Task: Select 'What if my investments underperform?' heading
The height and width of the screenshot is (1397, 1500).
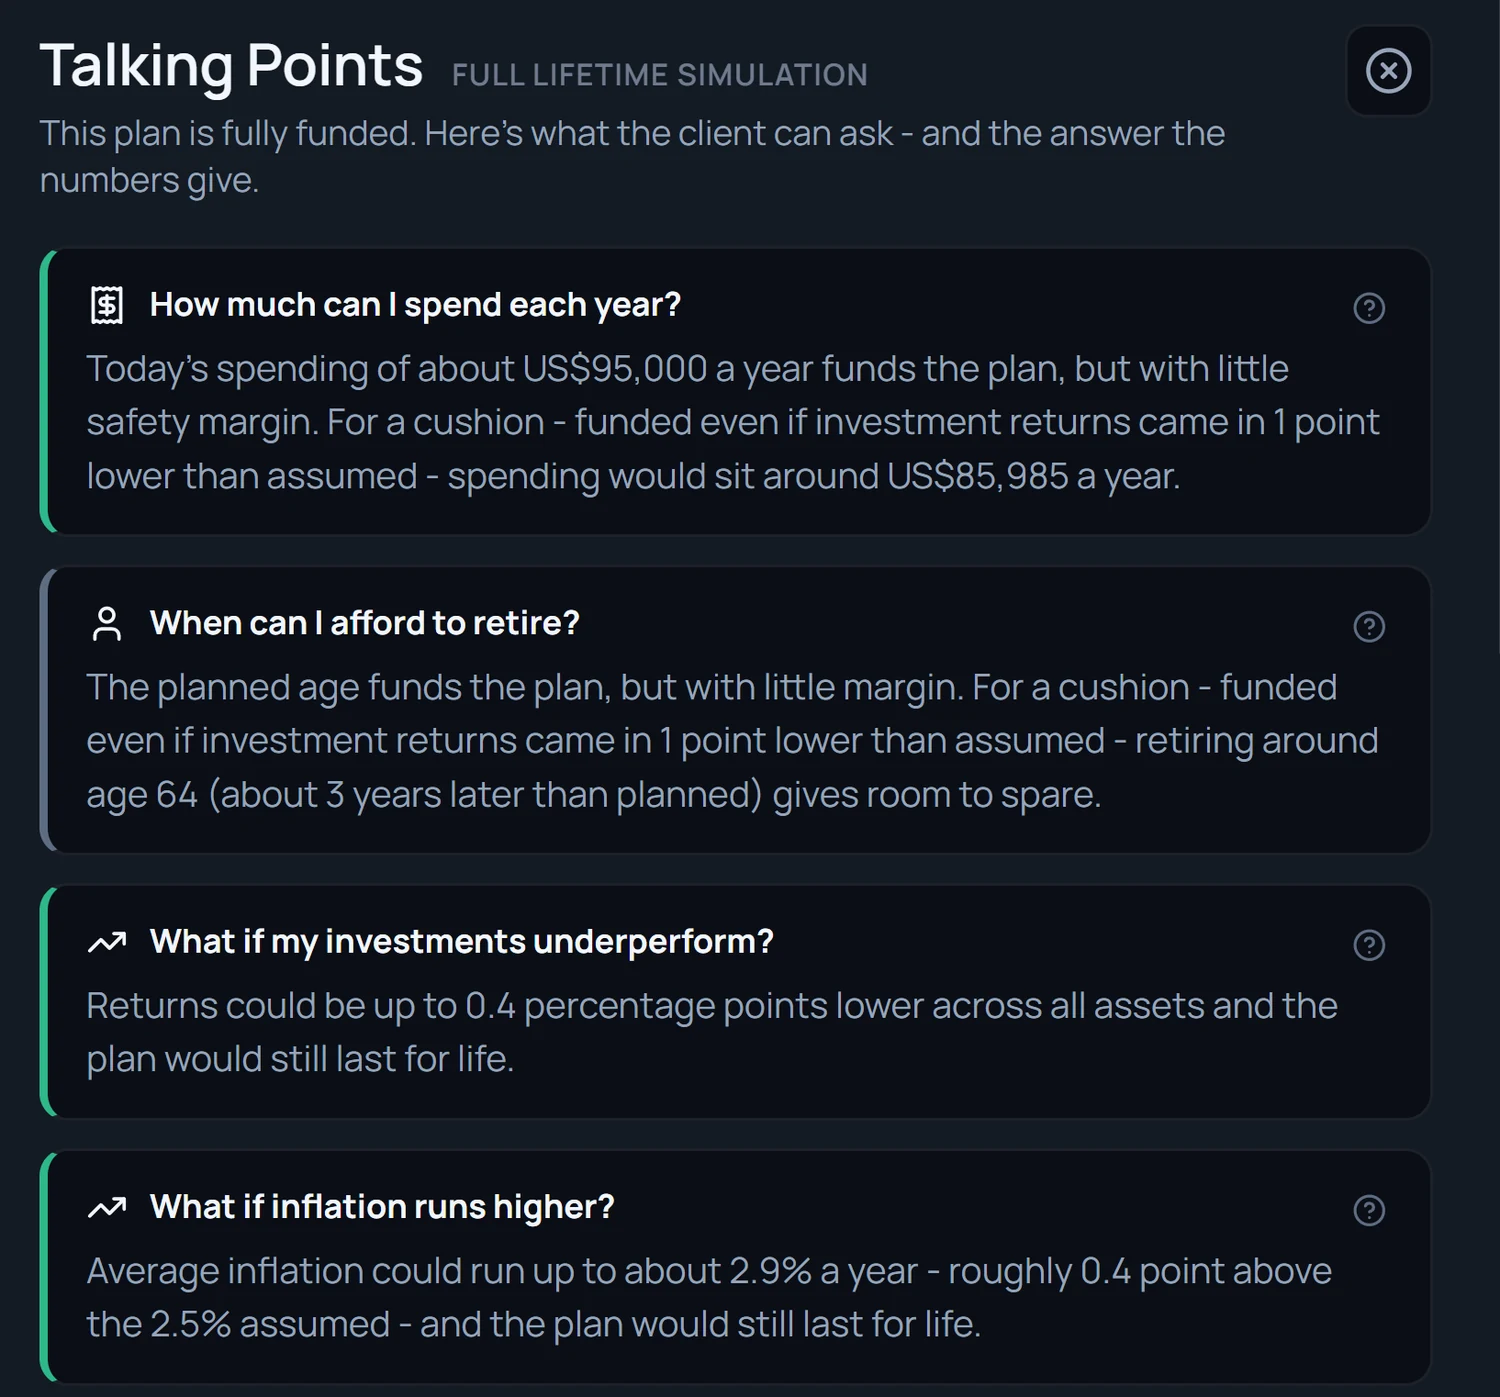Action: [462, 942]
